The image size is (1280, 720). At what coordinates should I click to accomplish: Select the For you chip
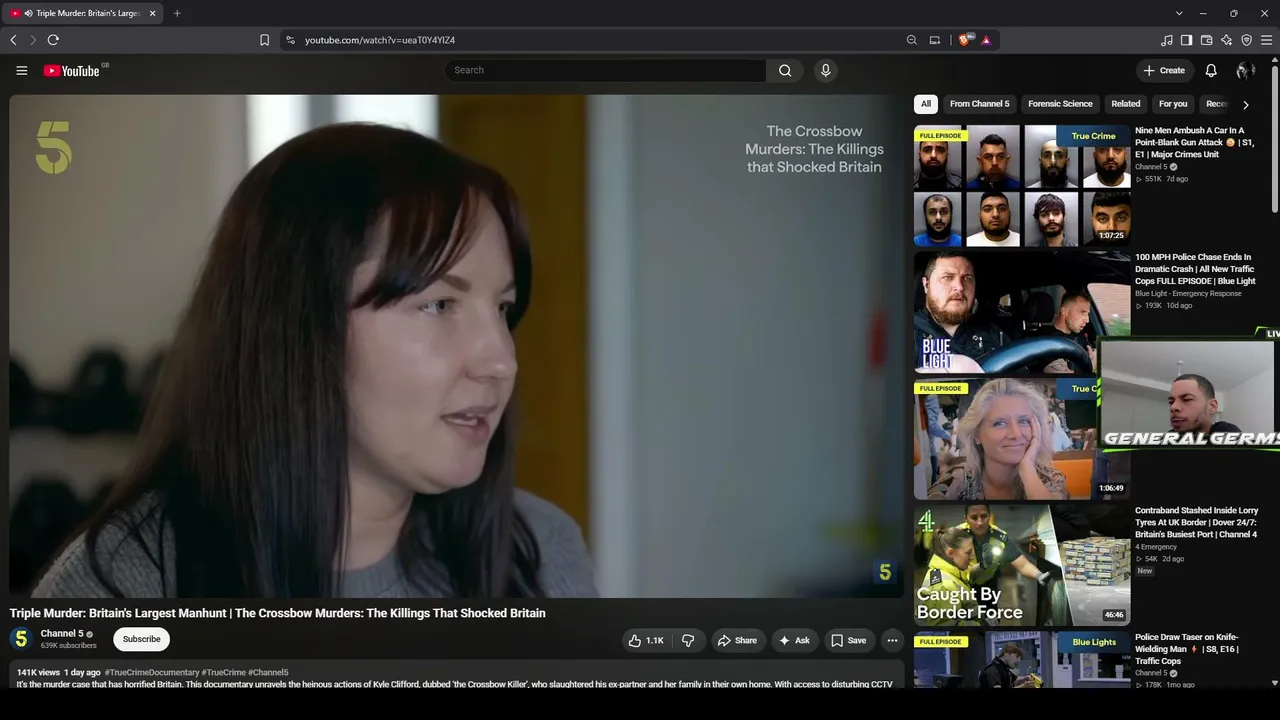[1173, 104]
